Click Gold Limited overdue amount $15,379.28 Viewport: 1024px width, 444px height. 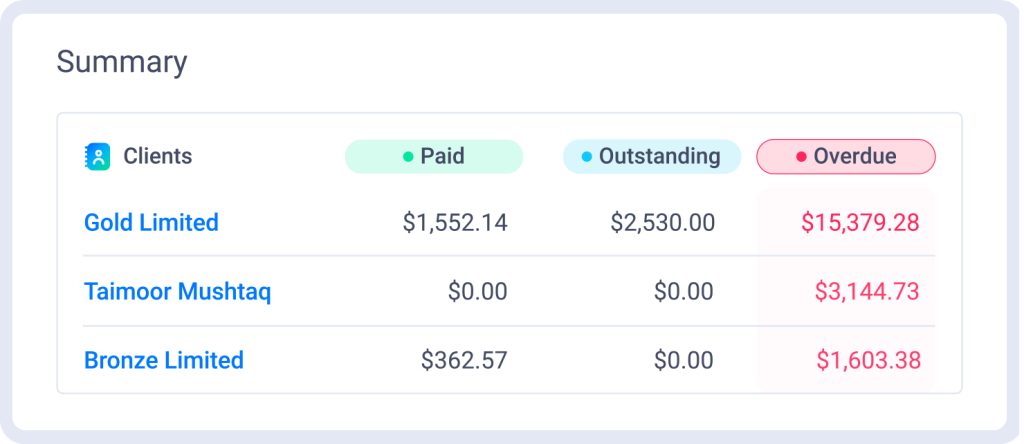[860, 222]
